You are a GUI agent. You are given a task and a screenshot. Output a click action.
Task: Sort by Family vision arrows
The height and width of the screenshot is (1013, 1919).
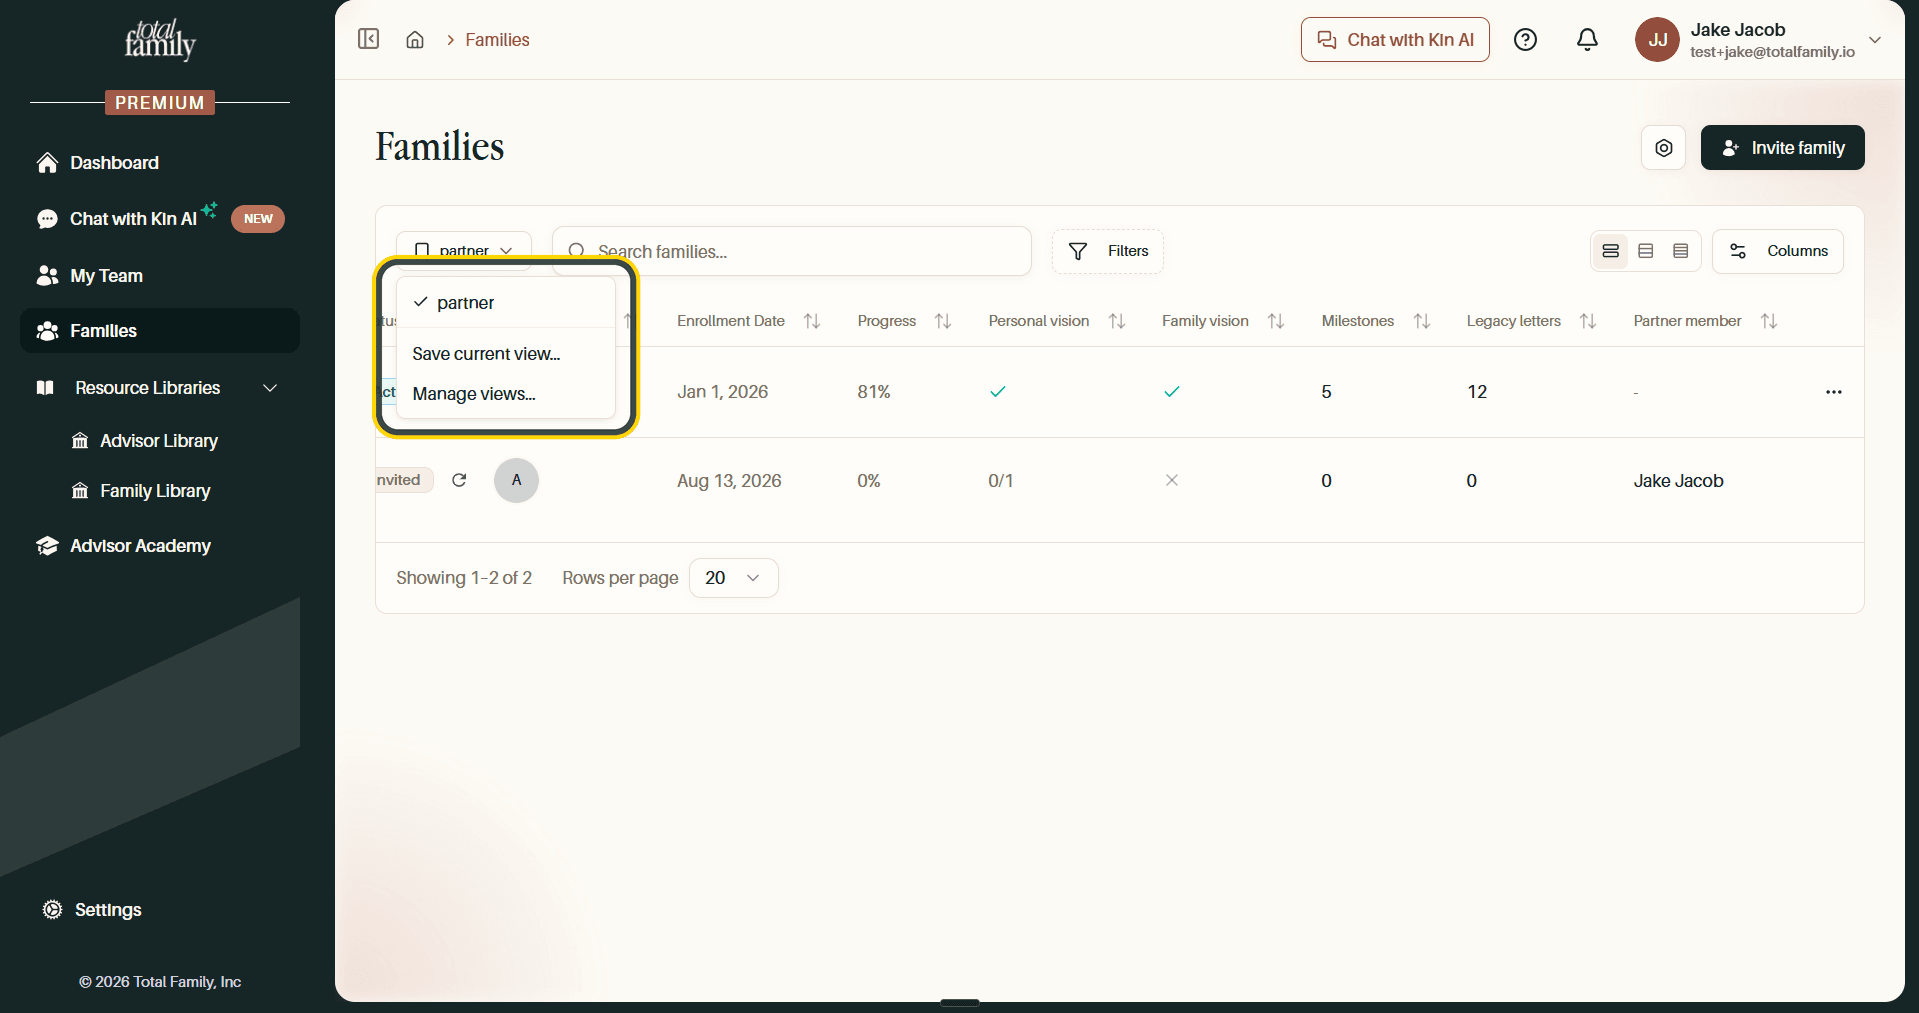pos(1276,321)
